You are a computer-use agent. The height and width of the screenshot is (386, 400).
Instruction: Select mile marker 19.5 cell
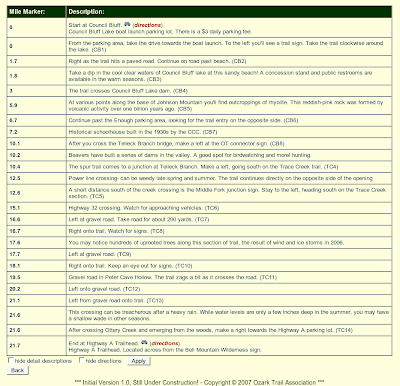[x=36, y=277]
